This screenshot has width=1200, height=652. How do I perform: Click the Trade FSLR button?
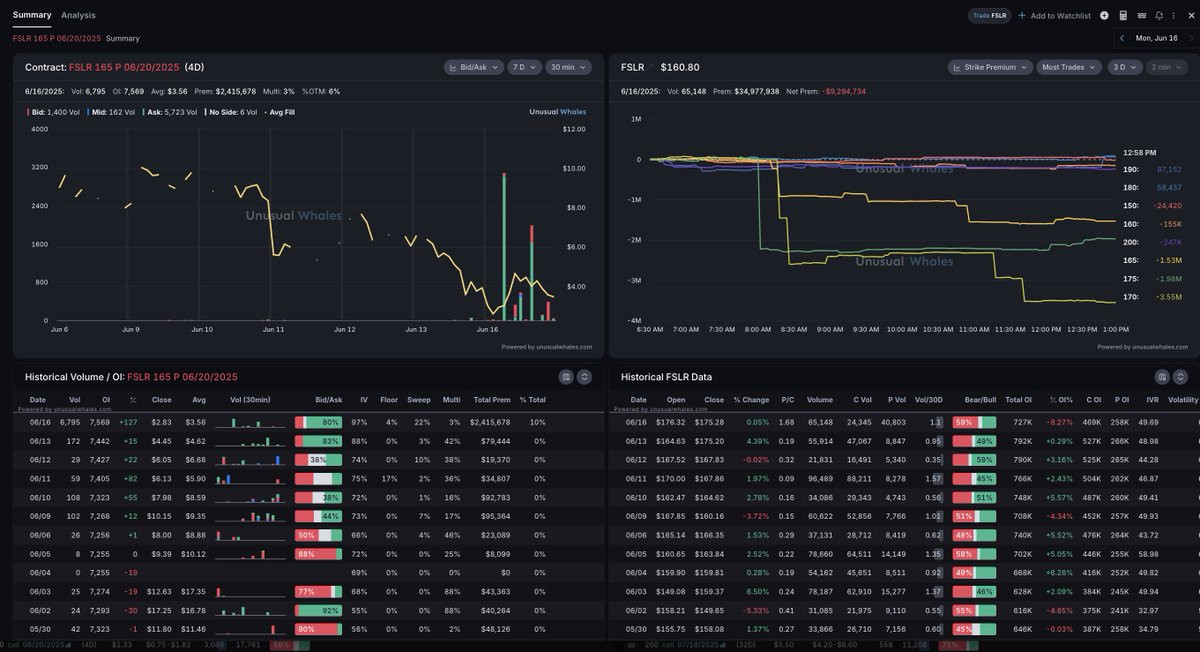989,15
